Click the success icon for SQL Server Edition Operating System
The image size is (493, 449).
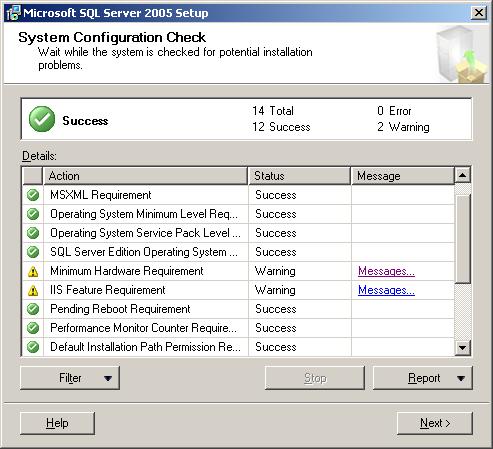(33, 252)
